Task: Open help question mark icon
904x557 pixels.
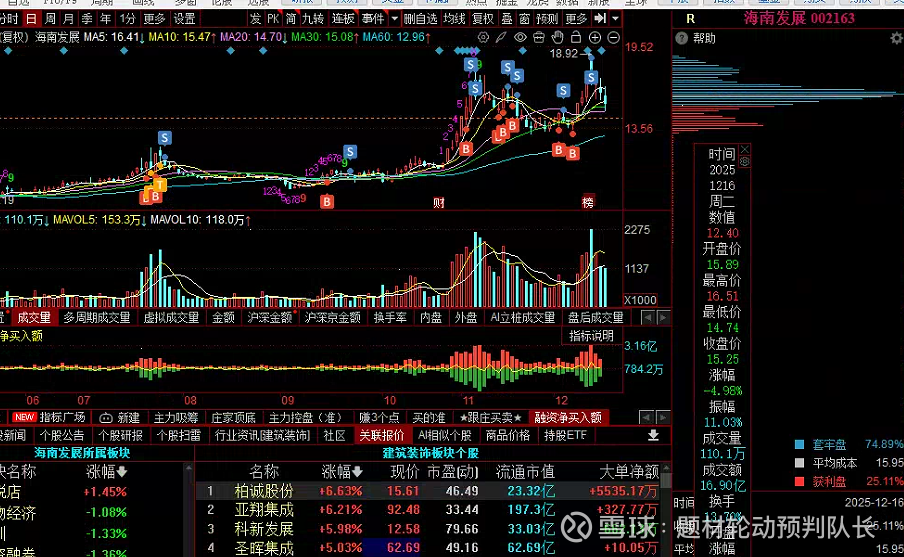Action: (x=681, y=39)
